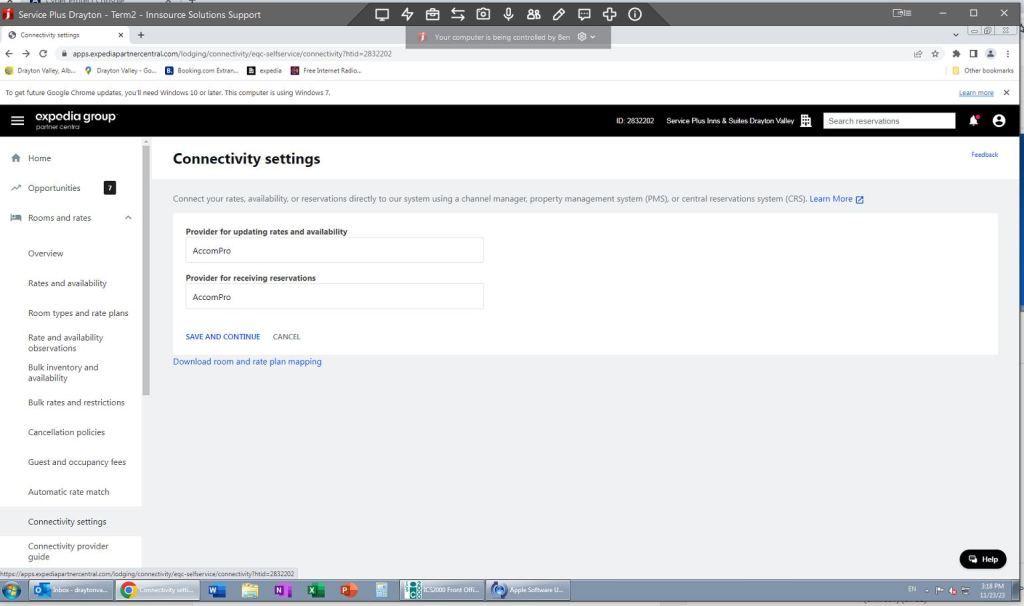Click the Search reservations field
This screenshot has height=606, width=1024.
[x=888, y=120]
